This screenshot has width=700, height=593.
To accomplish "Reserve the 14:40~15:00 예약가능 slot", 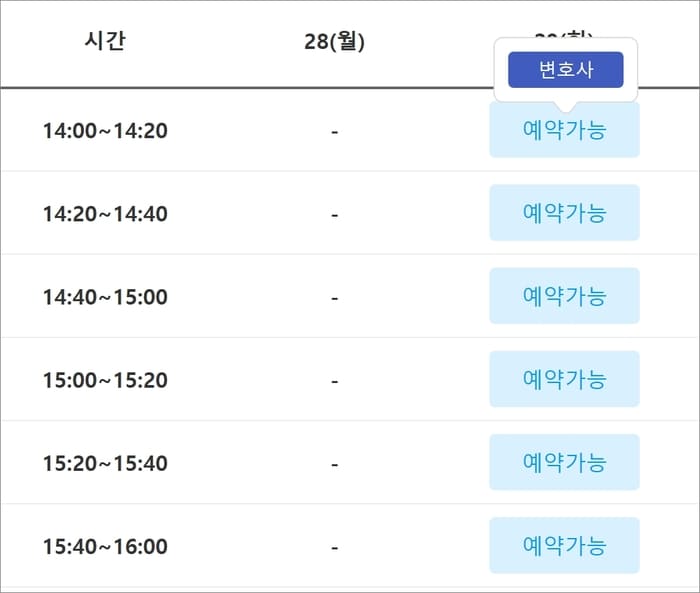I will tap(564, 296).
